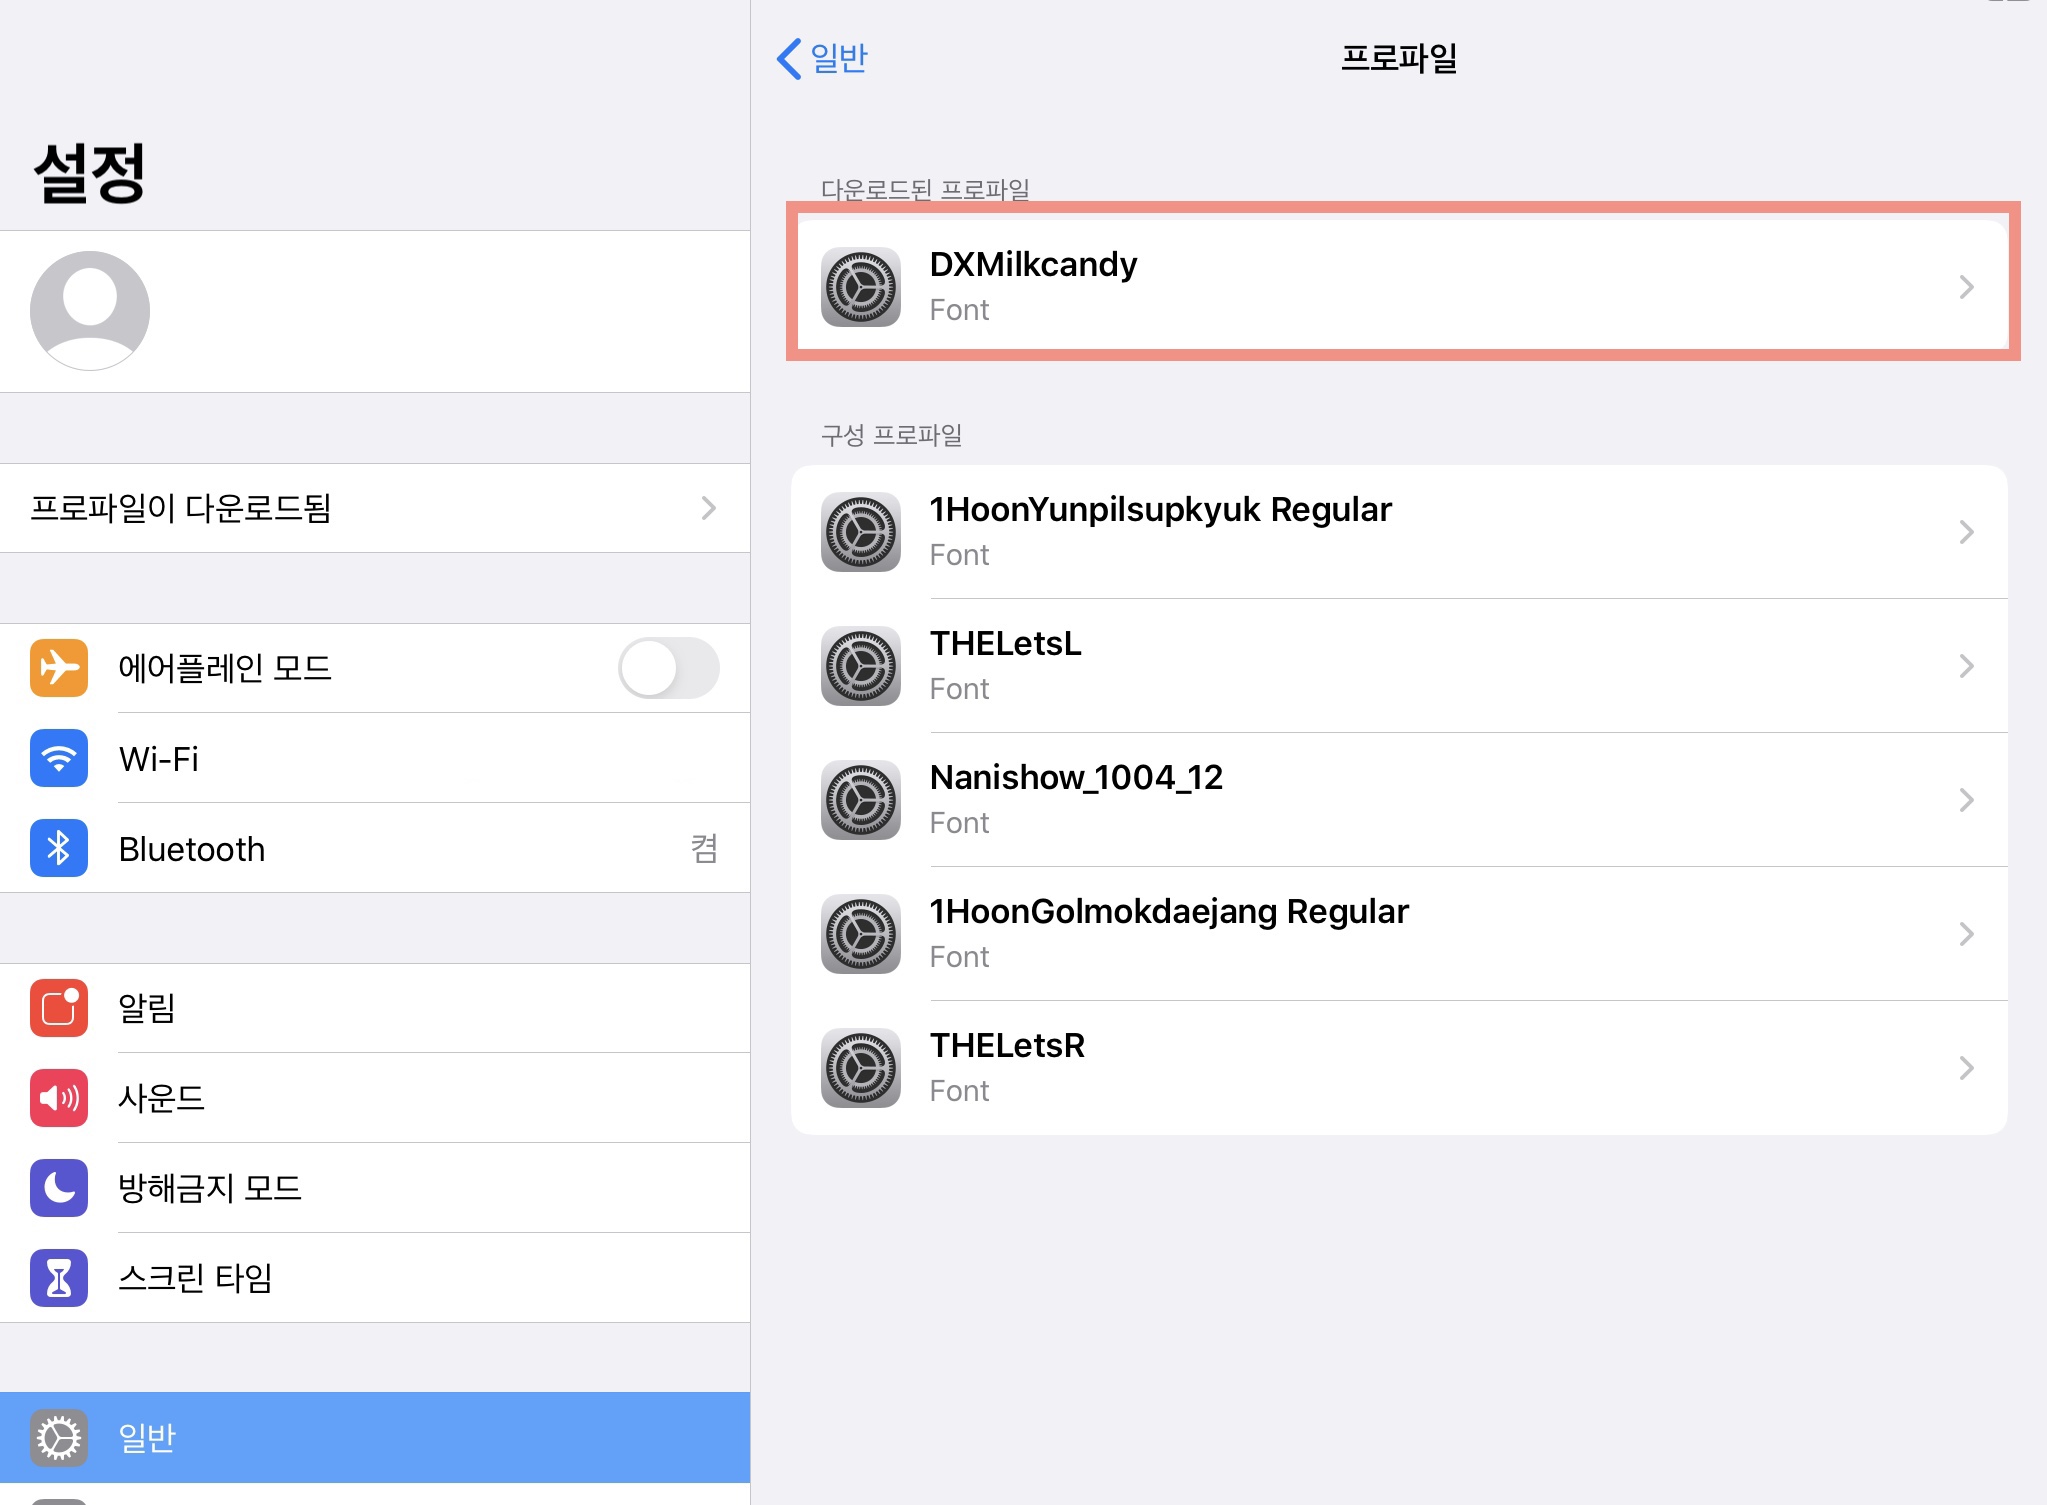Select 일반 in the settings sidebar
The height and width of the screenshot is (1505, 2047).
[375, 1437]
